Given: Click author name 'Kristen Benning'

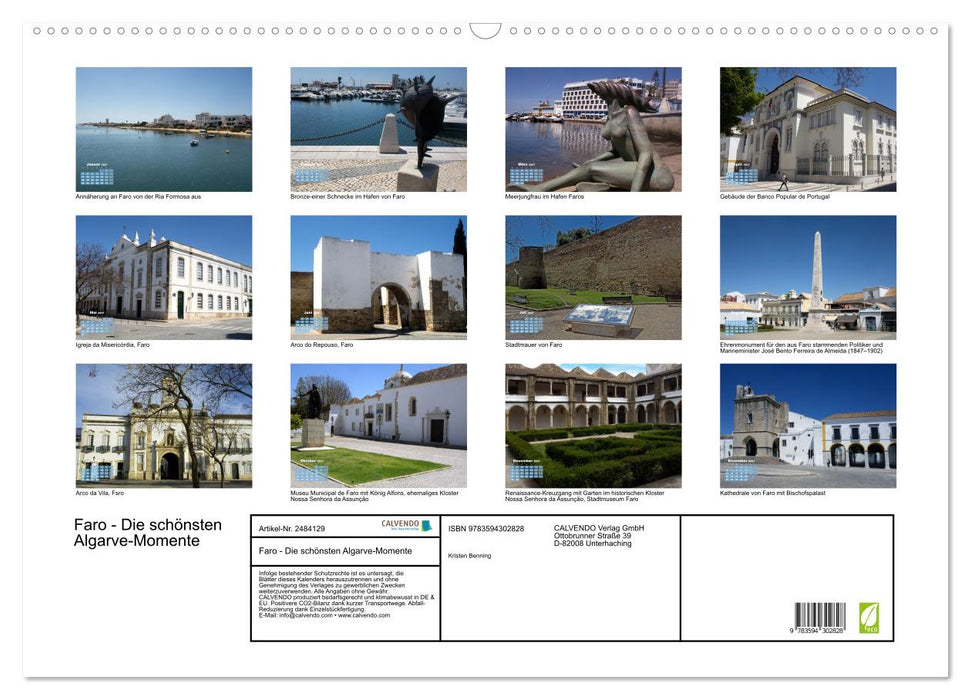Looking at the screenshot, I should click(469, 556).
